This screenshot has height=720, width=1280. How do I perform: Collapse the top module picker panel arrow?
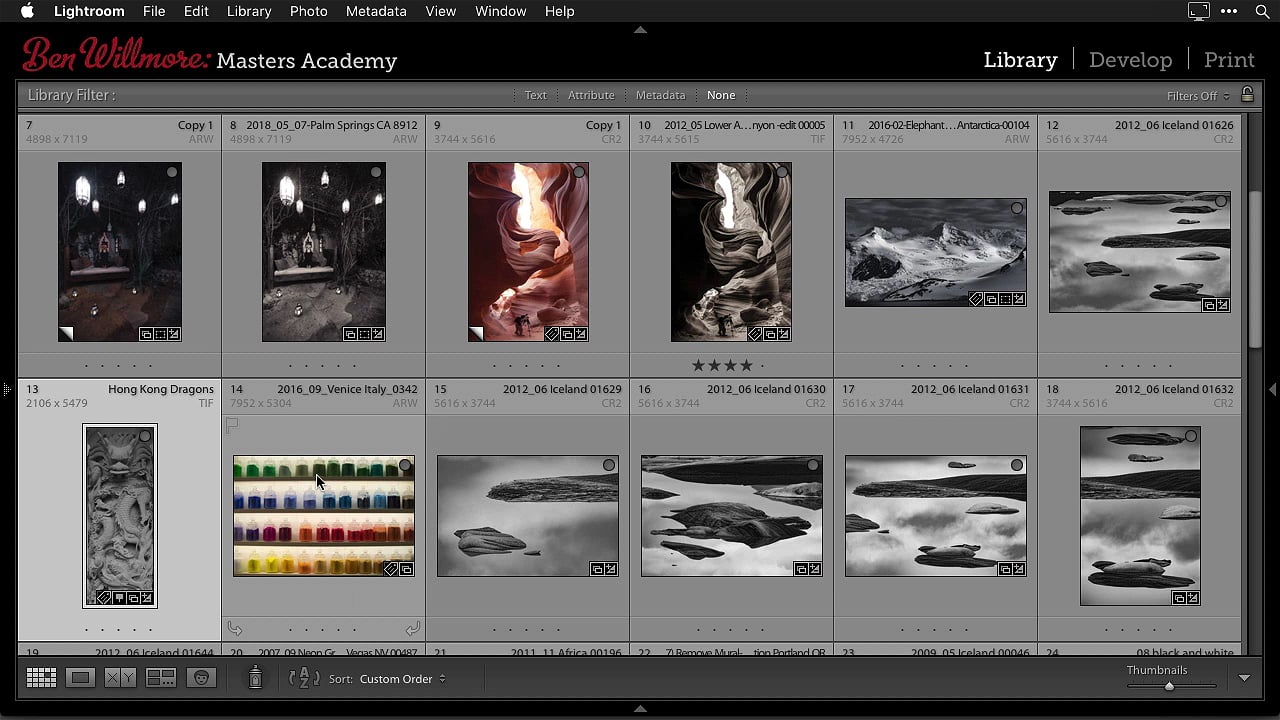(640, 30)
